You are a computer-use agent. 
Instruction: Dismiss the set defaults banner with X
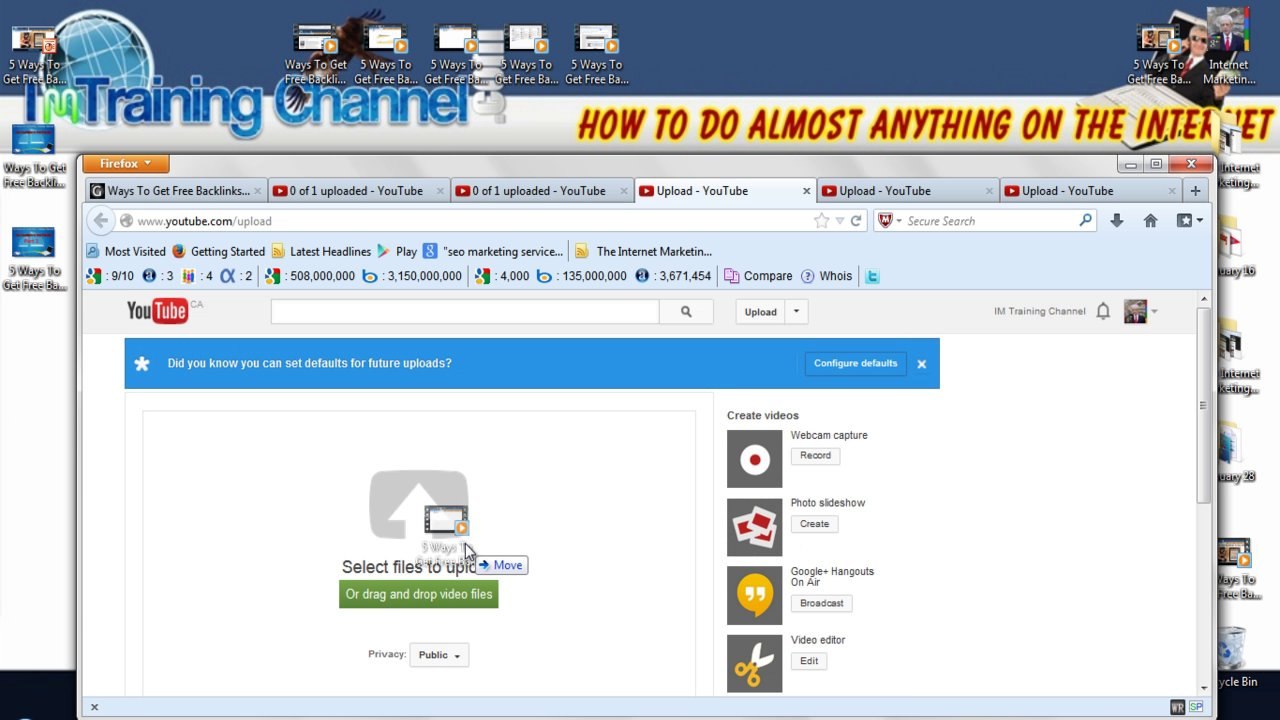click(x=922, y=364)
